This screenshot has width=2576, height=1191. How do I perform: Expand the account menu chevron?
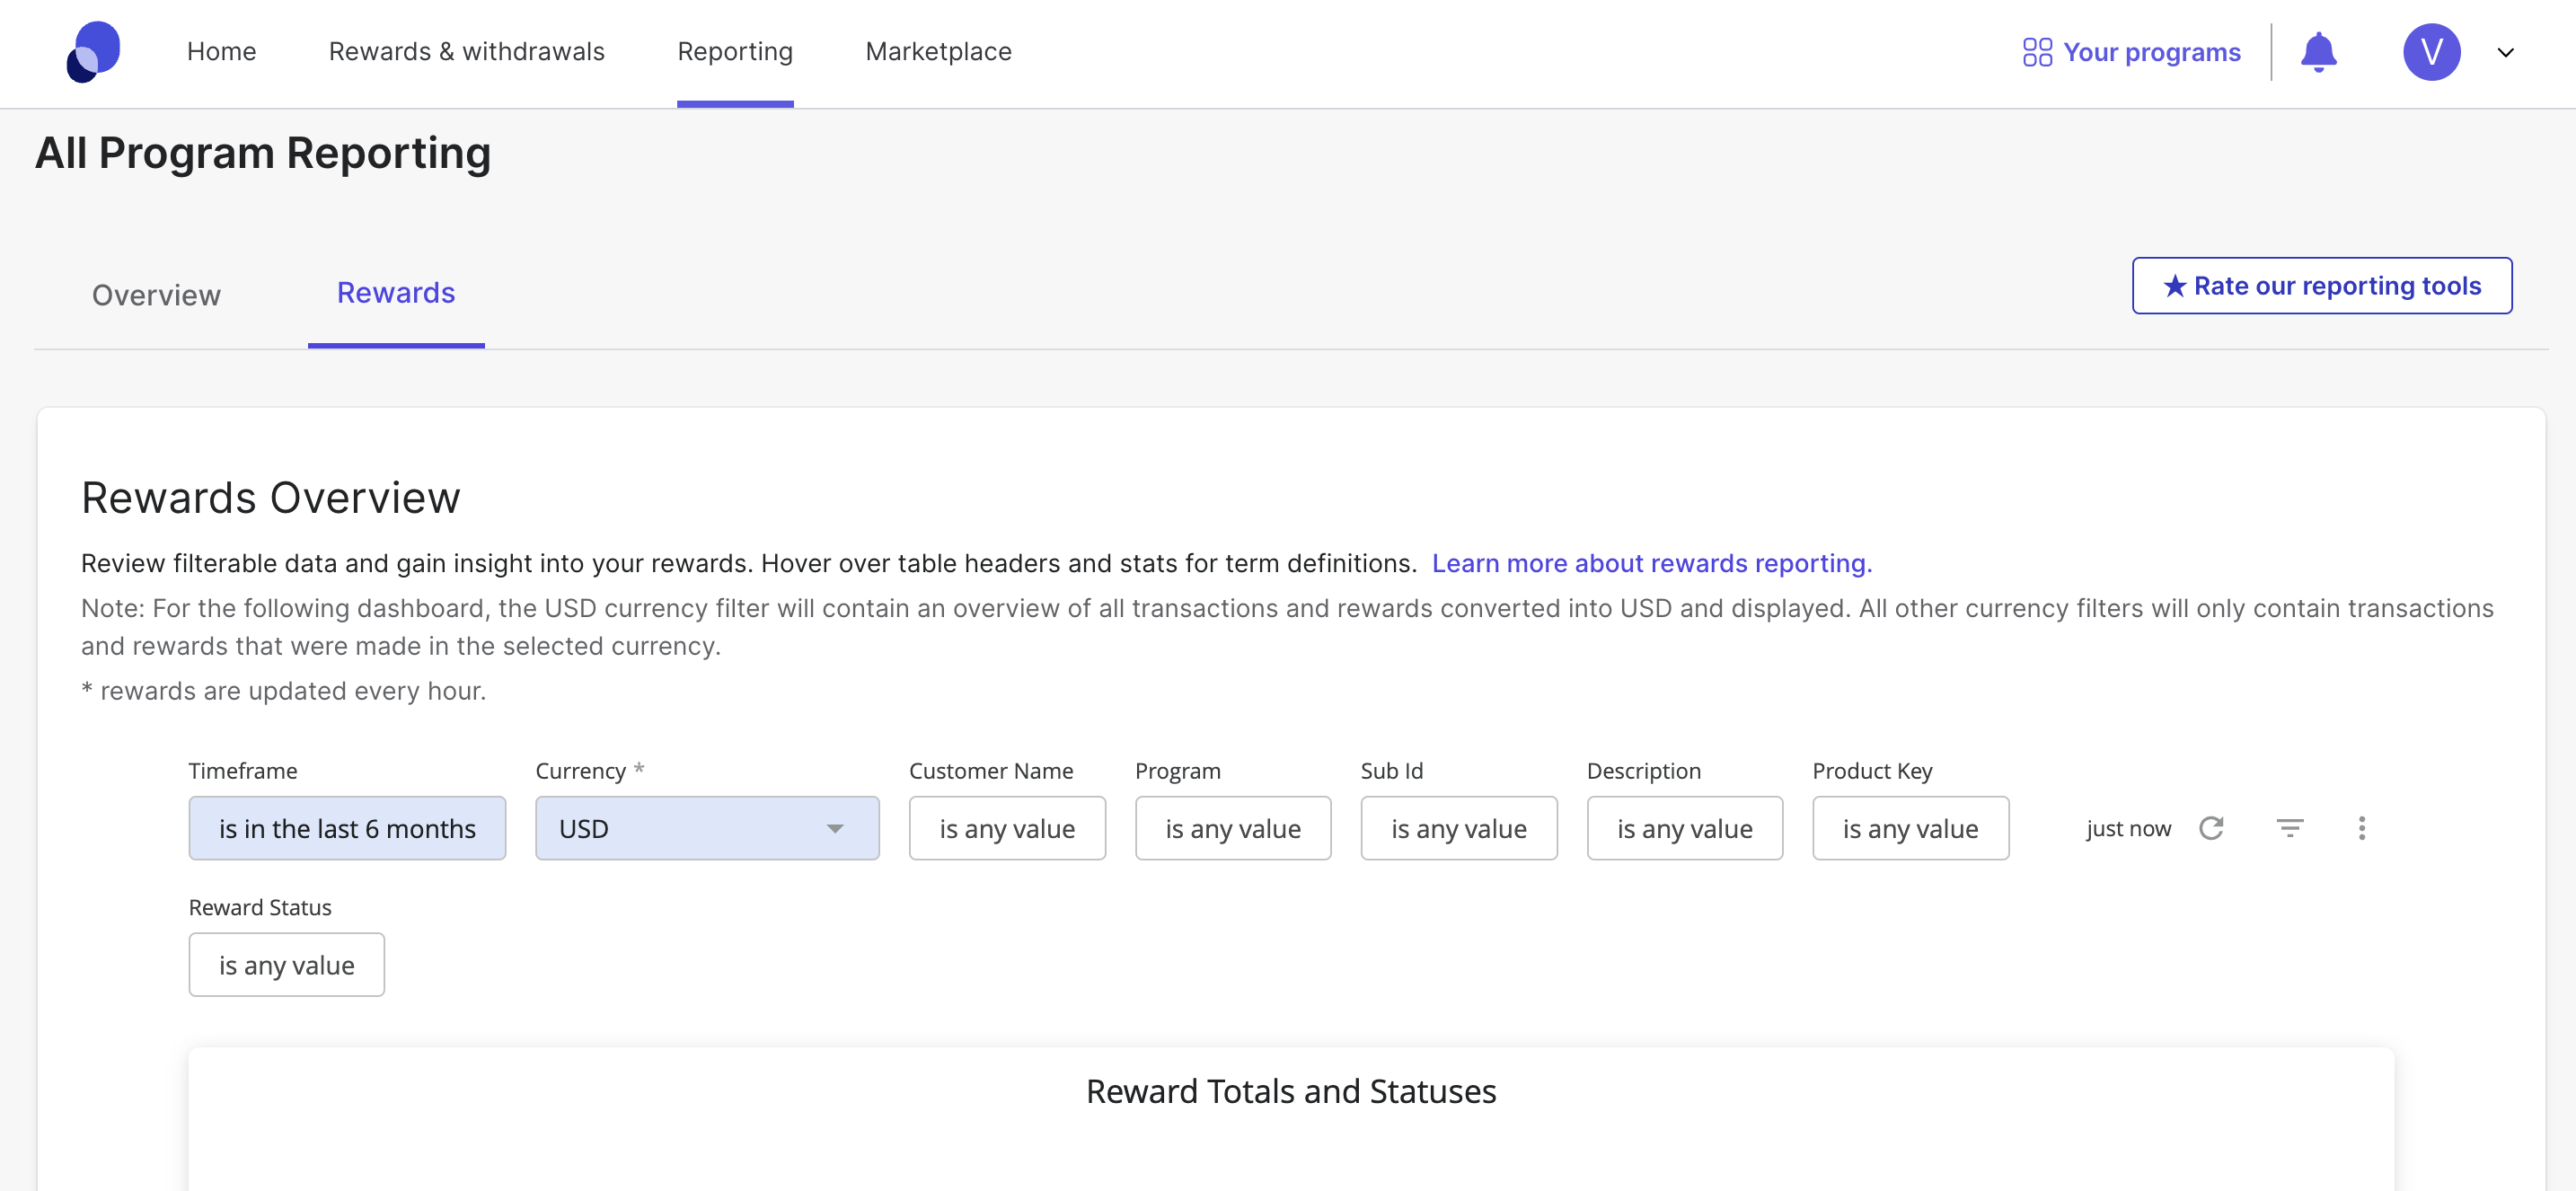click(x=2505, y=53)
